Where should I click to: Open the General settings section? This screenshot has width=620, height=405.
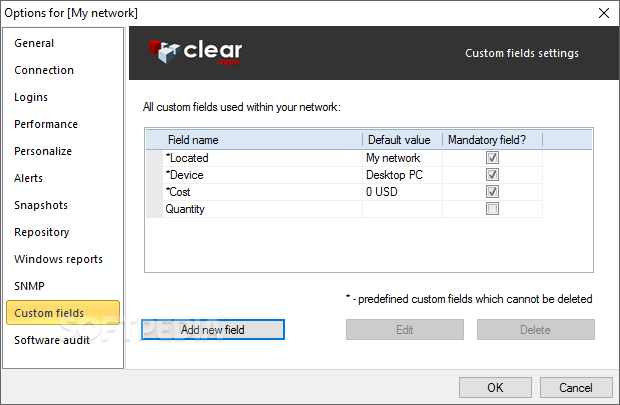tap(34, 43)
